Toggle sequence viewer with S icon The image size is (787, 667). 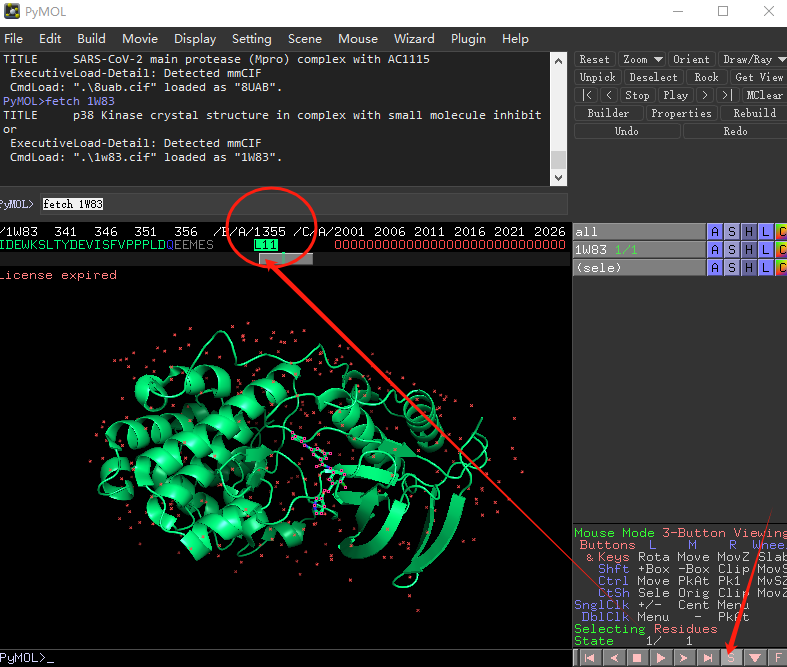coord(731,657)
